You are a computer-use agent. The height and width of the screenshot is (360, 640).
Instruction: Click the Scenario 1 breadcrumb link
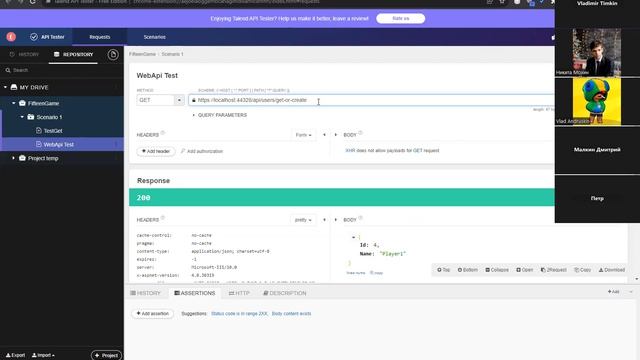click(x=172, y=54)
